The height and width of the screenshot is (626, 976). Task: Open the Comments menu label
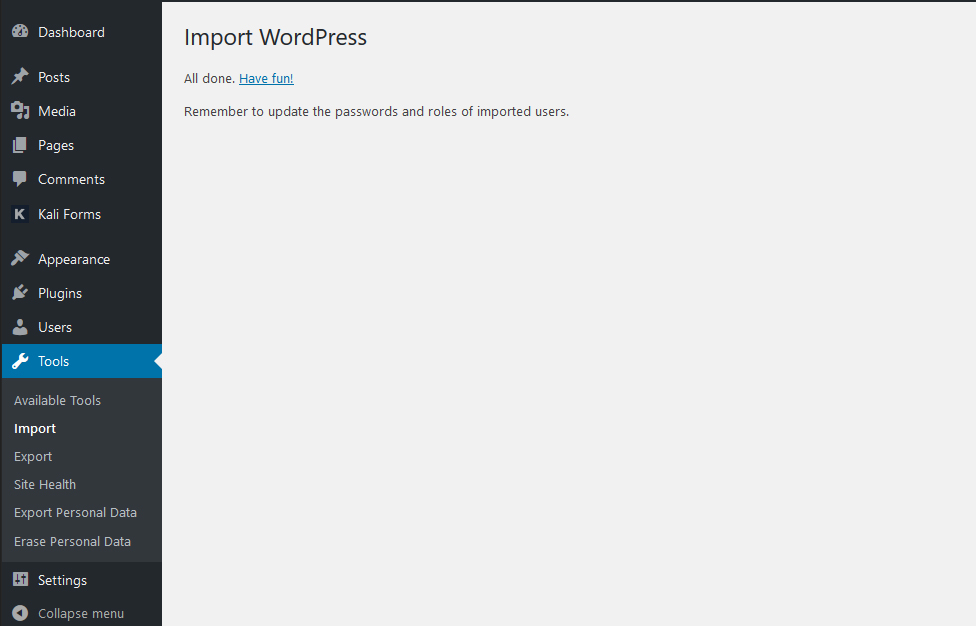coord(71,179)
